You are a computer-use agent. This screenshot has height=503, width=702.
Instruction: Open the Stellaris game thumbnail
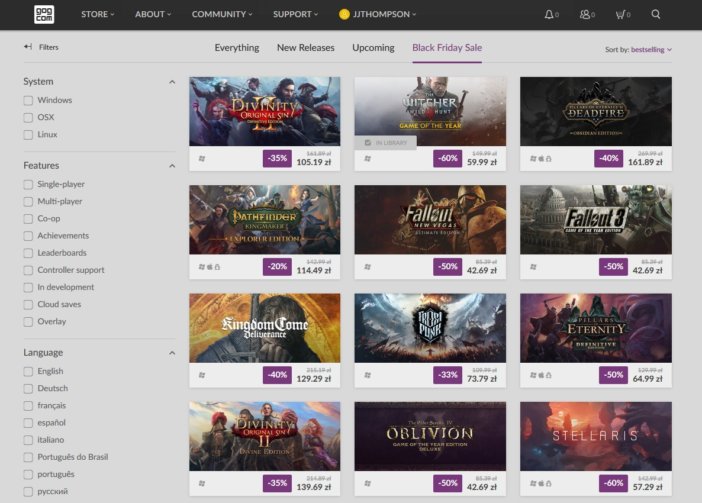point(596,436)
